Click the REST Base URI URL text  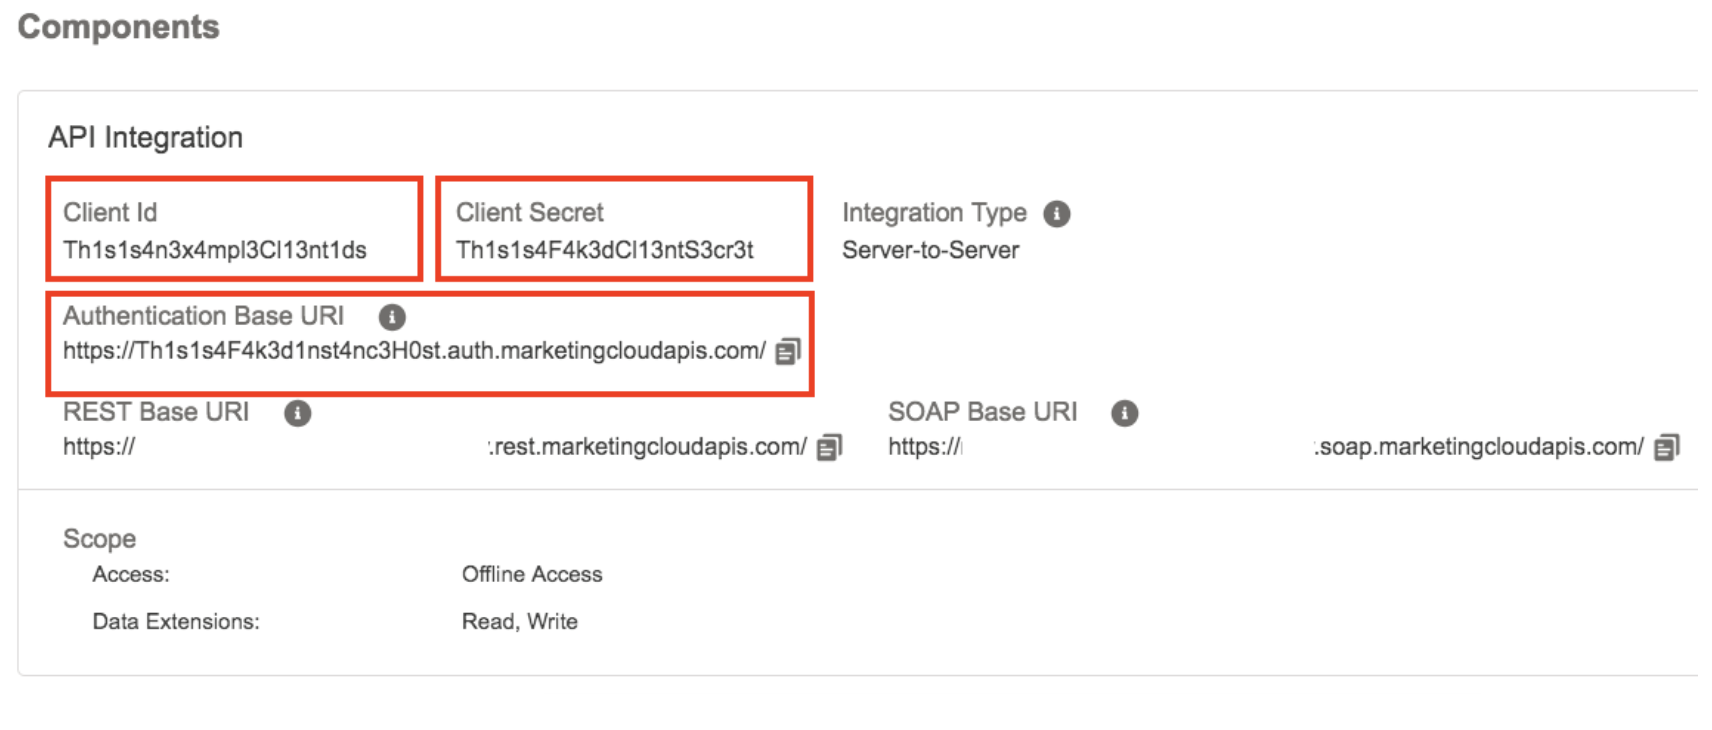pyautogui.click(x=647, y=447)
